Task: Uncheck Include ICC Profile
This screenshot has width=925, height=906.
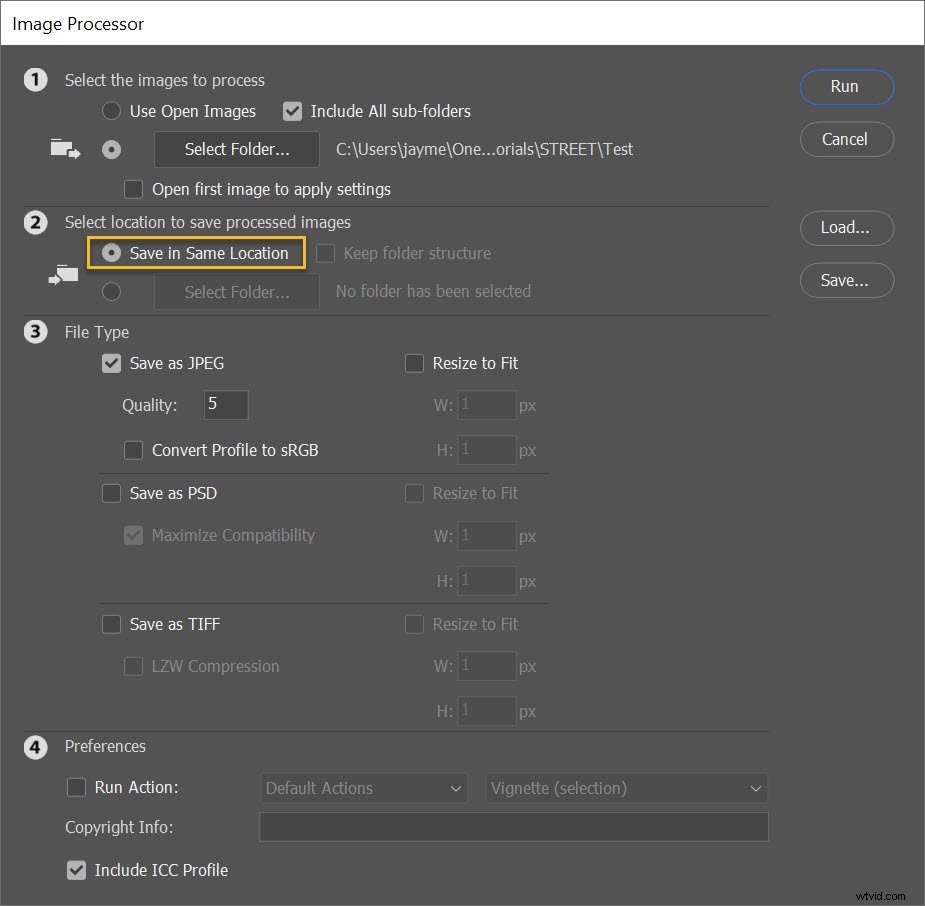Action: 77,870
